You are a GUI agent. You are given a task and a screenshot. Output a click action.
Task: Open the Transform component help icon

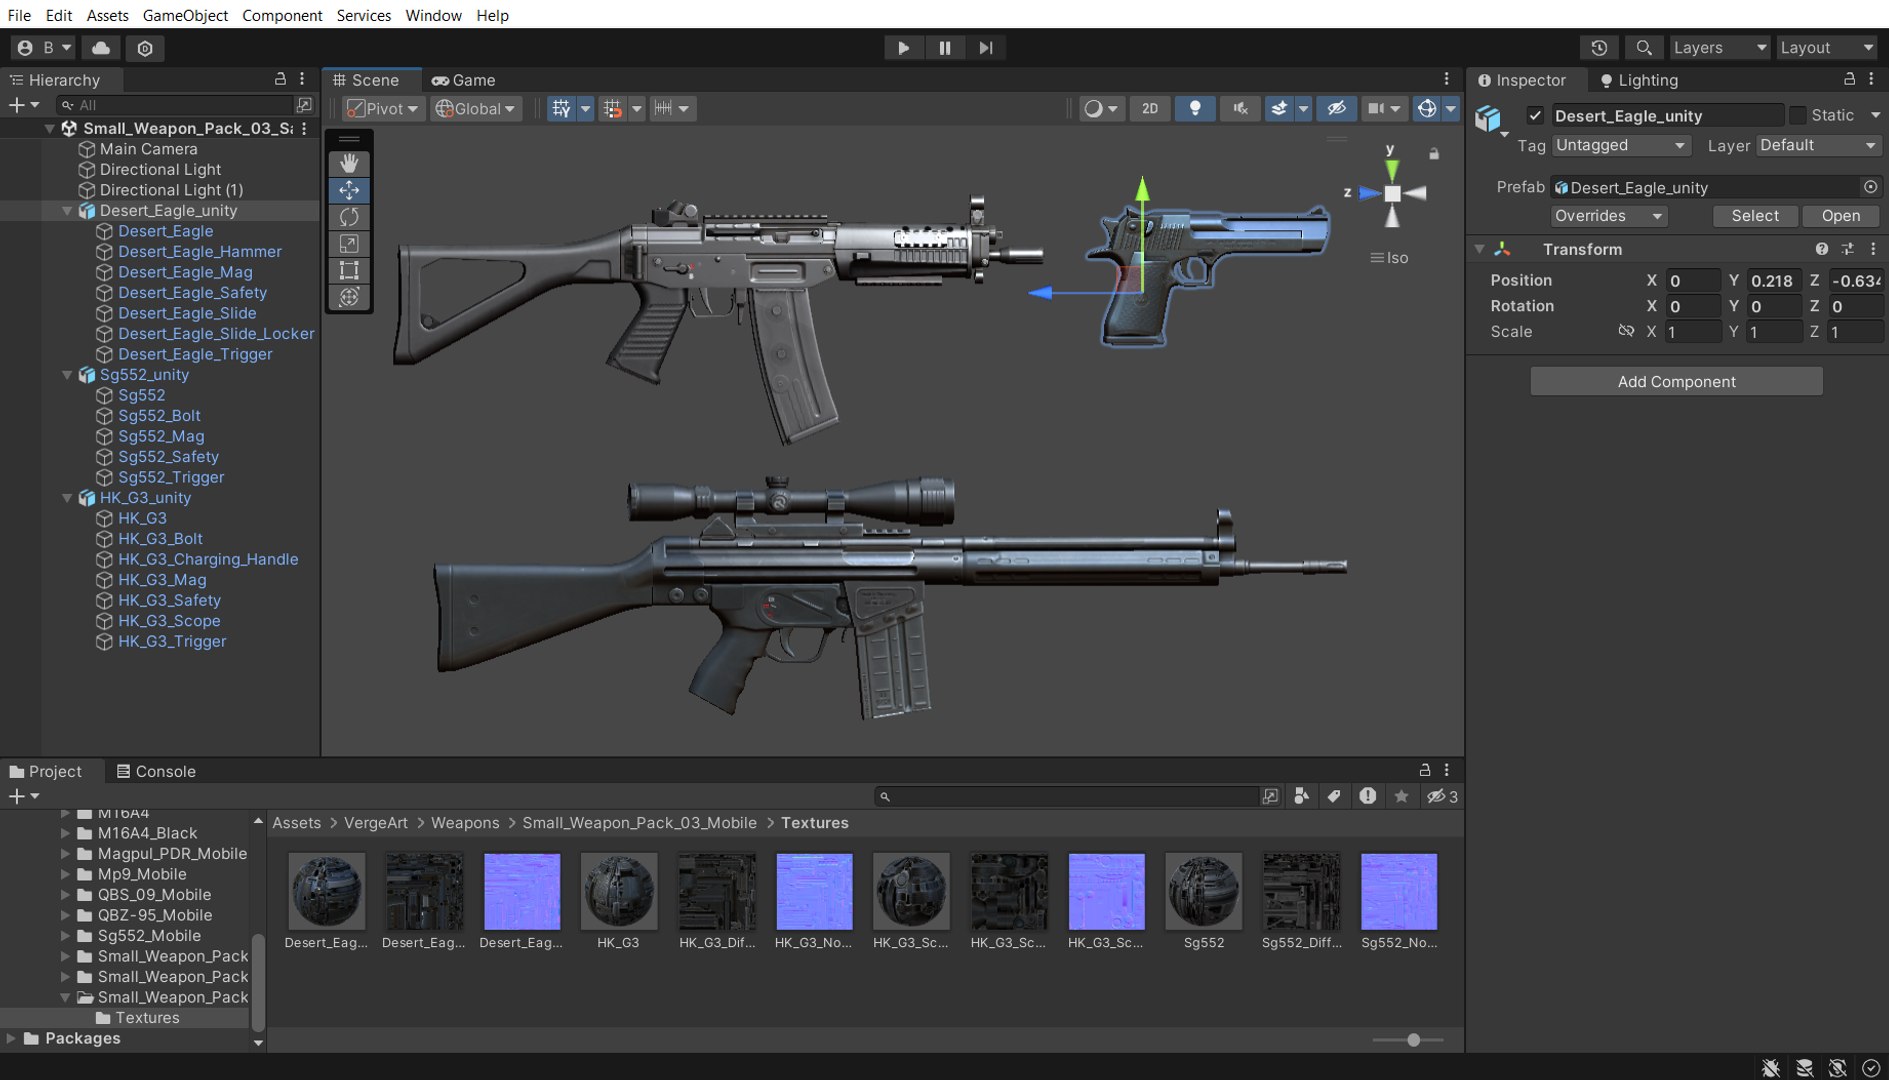coord(1822,249)
